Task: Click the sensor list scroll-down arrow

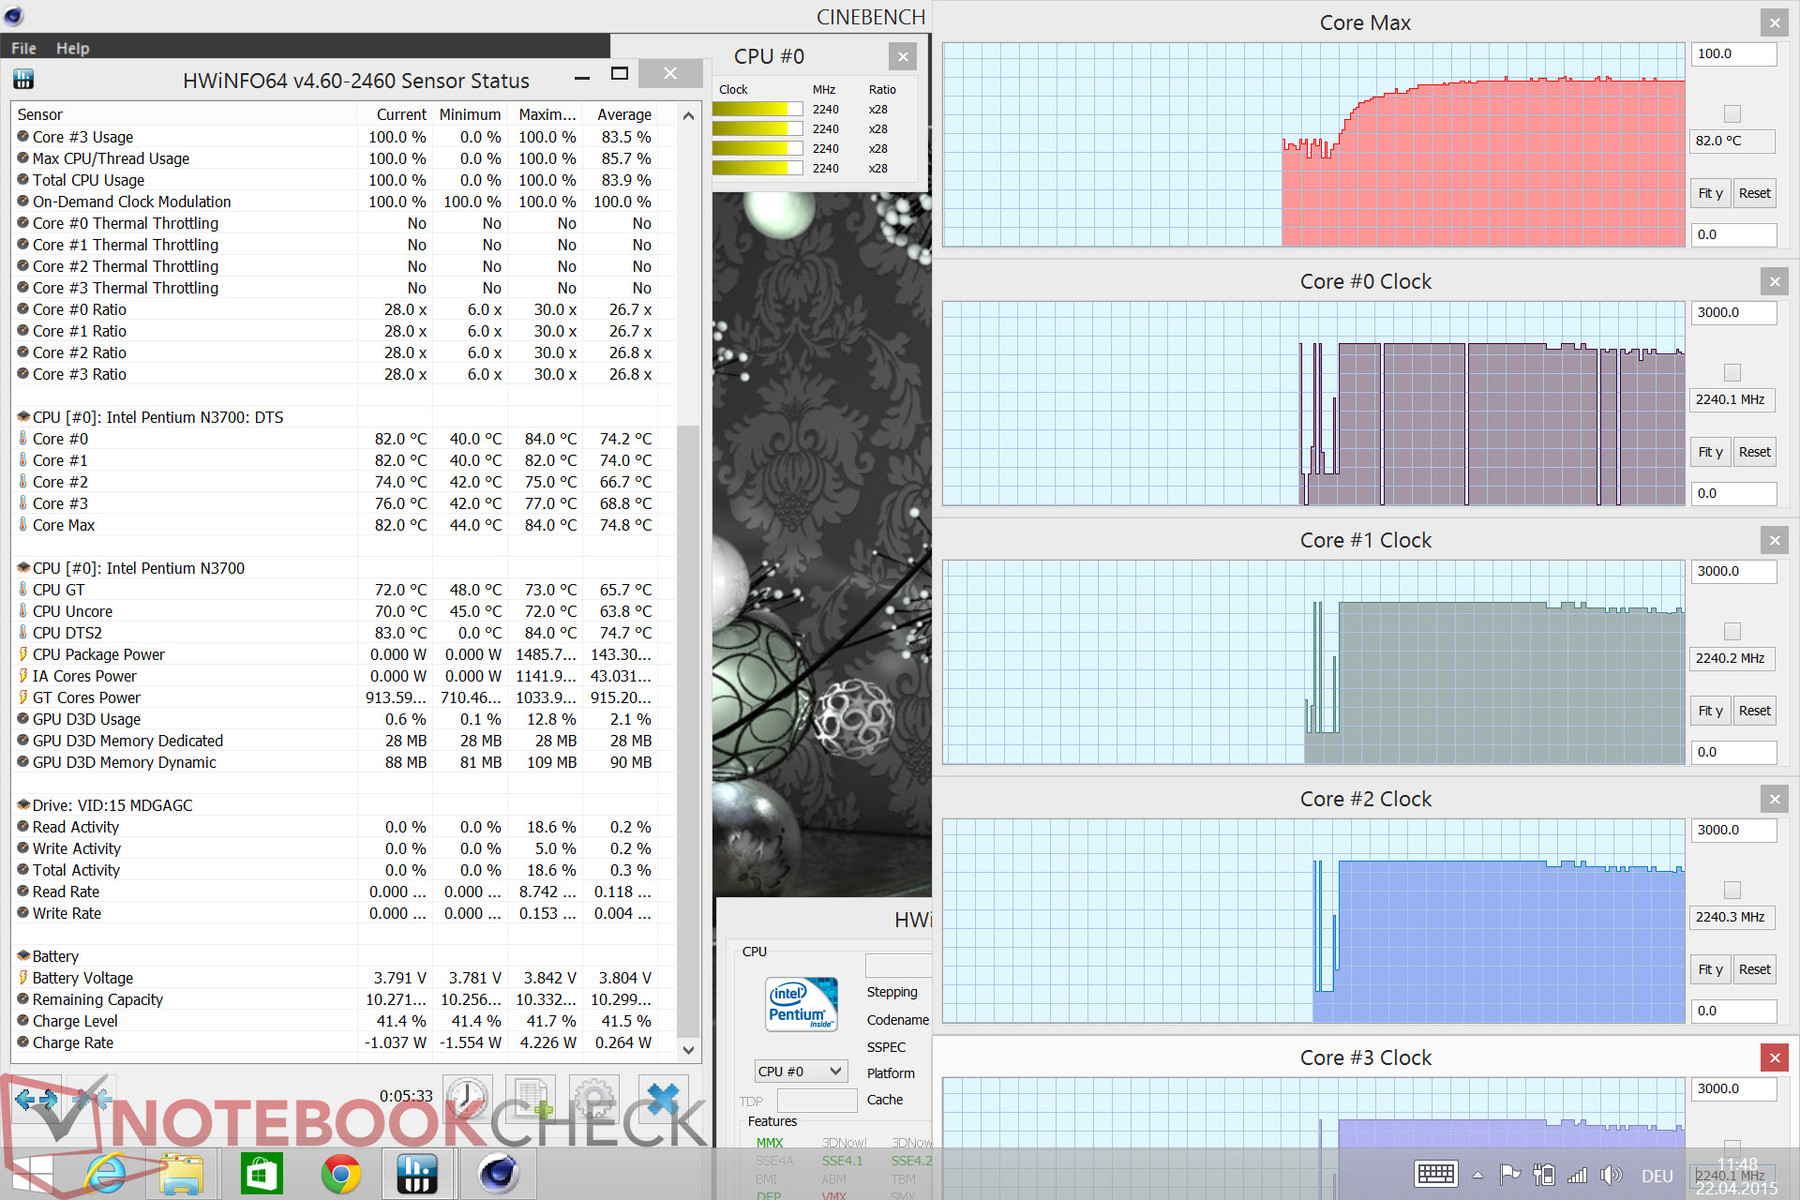Action: pyautogui.click(x=688, y=1050)
